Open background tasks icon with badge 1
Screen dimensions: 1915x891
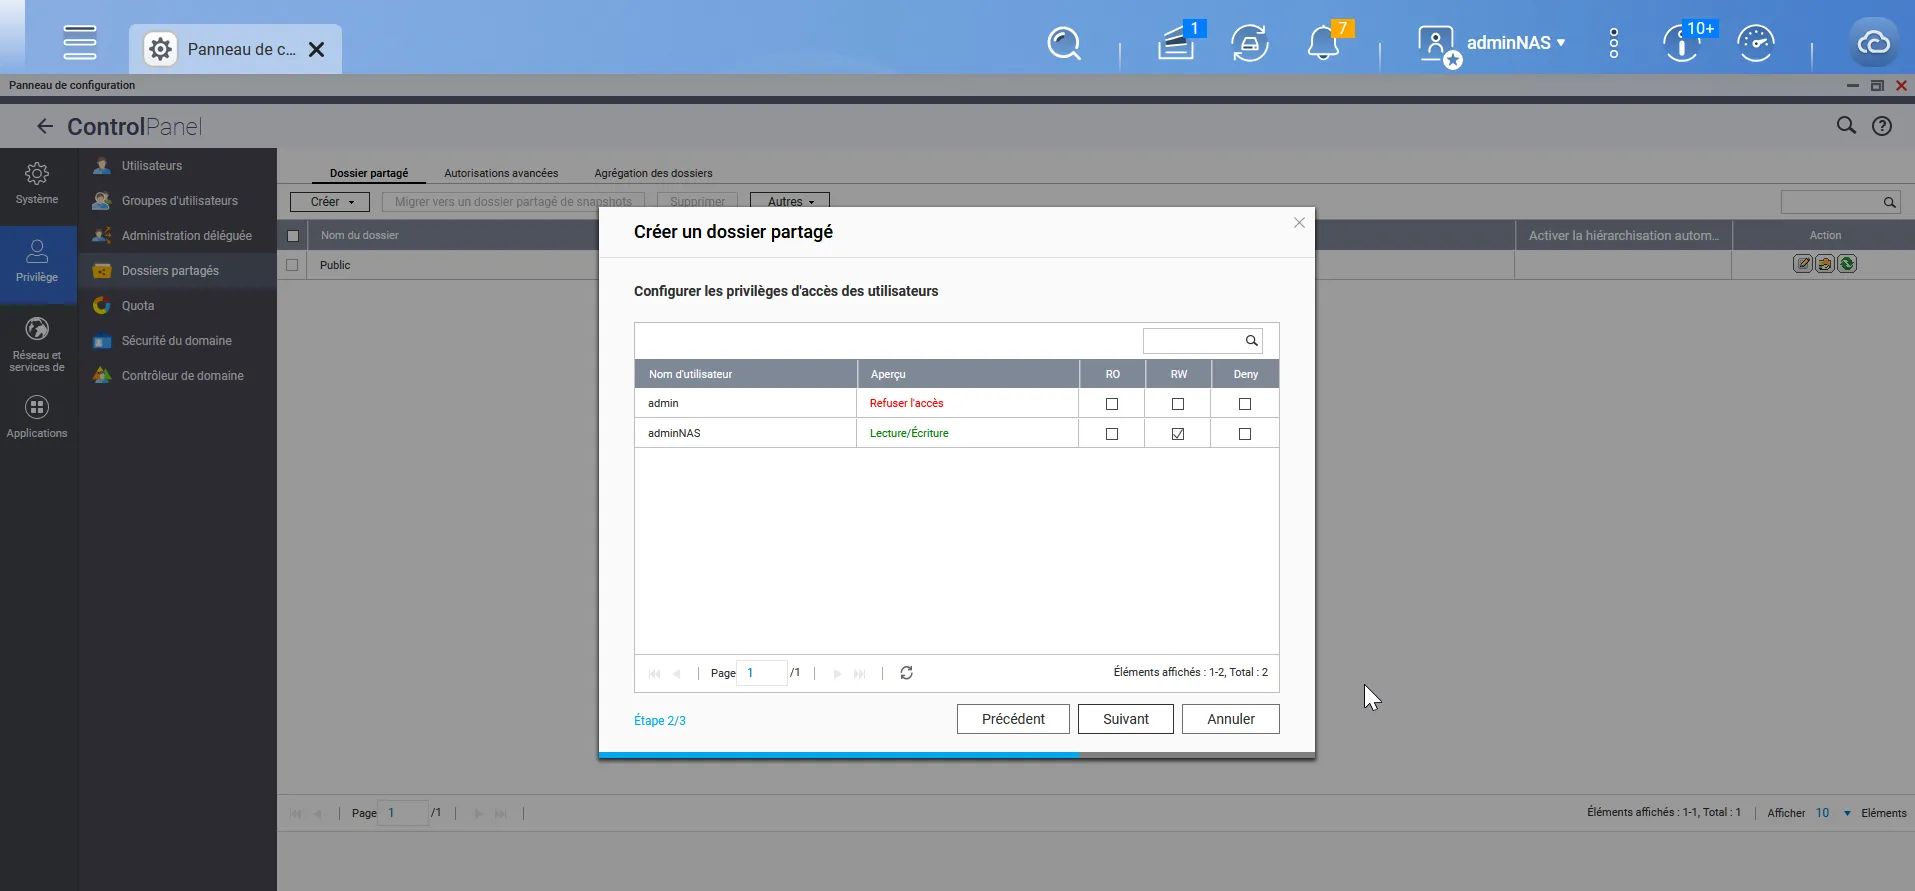(1177, 44)
